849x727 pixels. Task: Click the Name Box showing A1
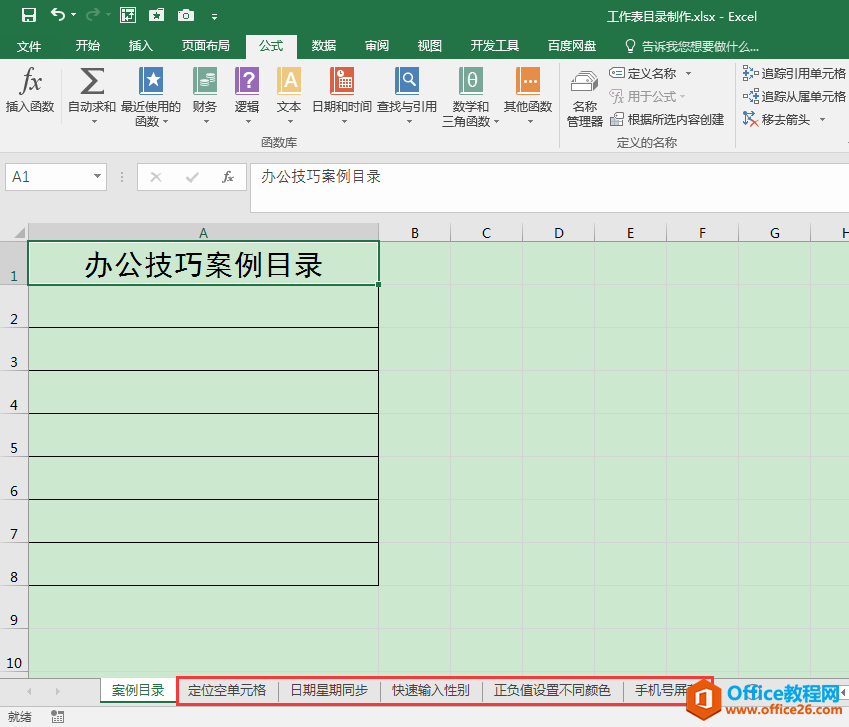tap(48, 176)
